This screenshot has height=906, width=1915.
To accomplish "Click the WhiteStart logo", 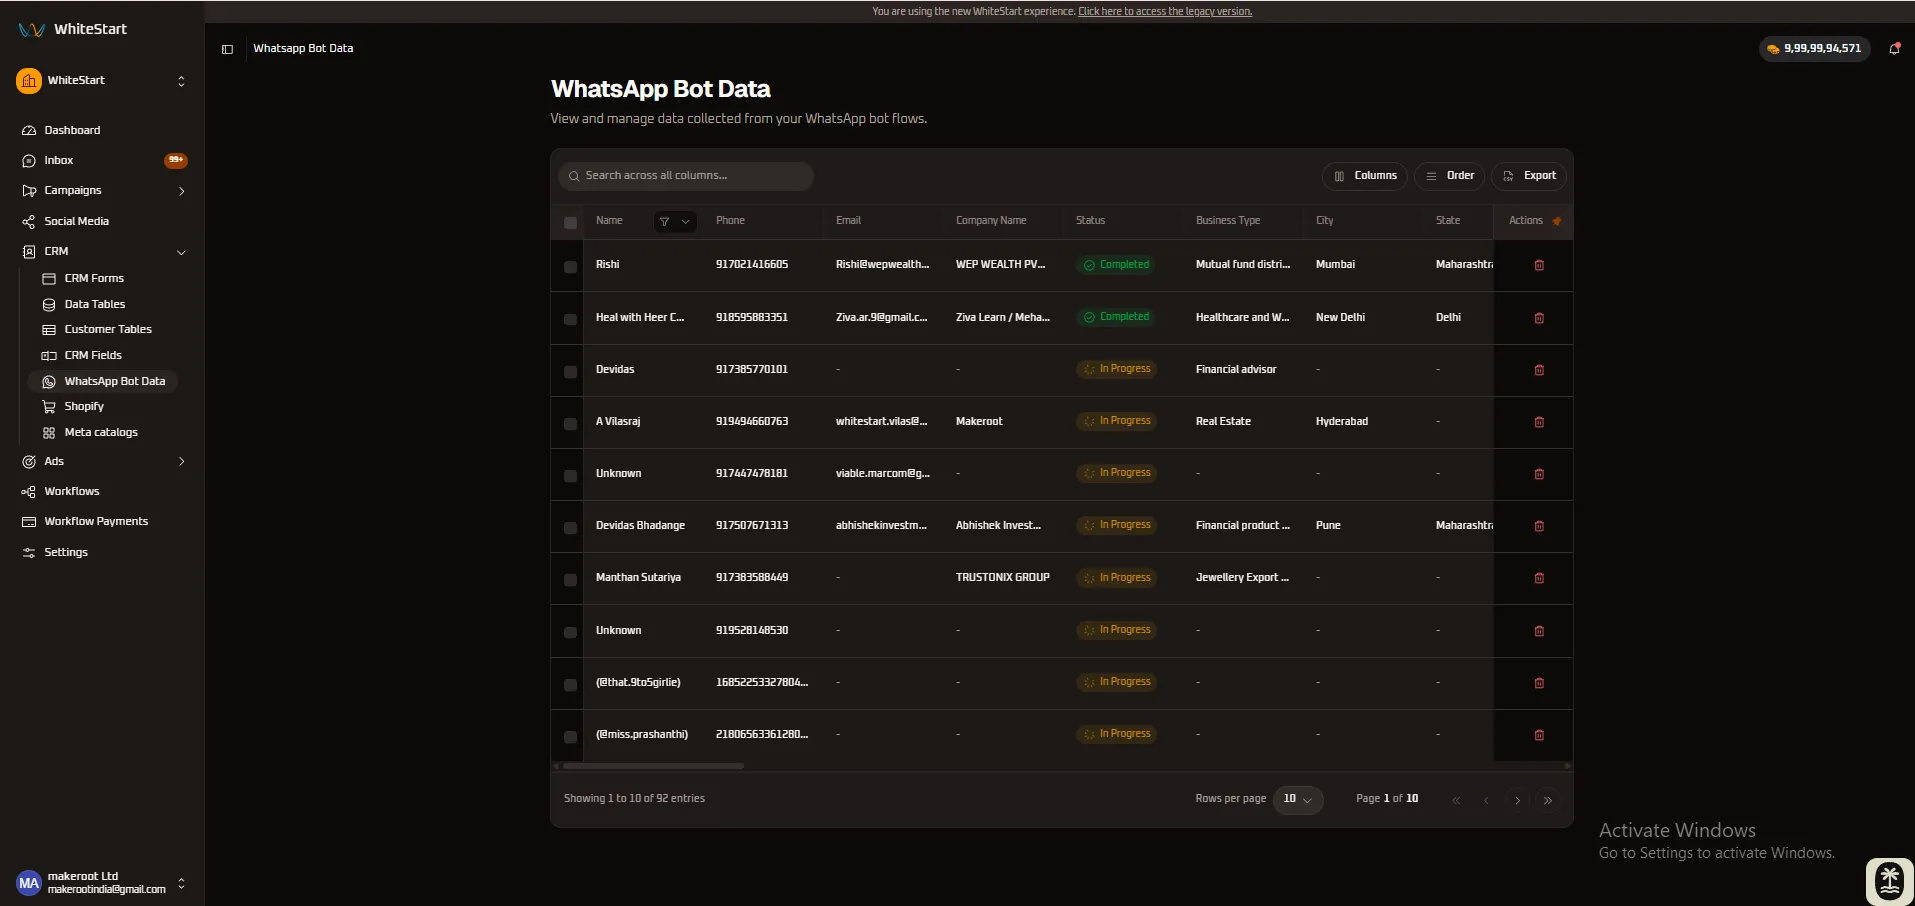I will point(73,29).
